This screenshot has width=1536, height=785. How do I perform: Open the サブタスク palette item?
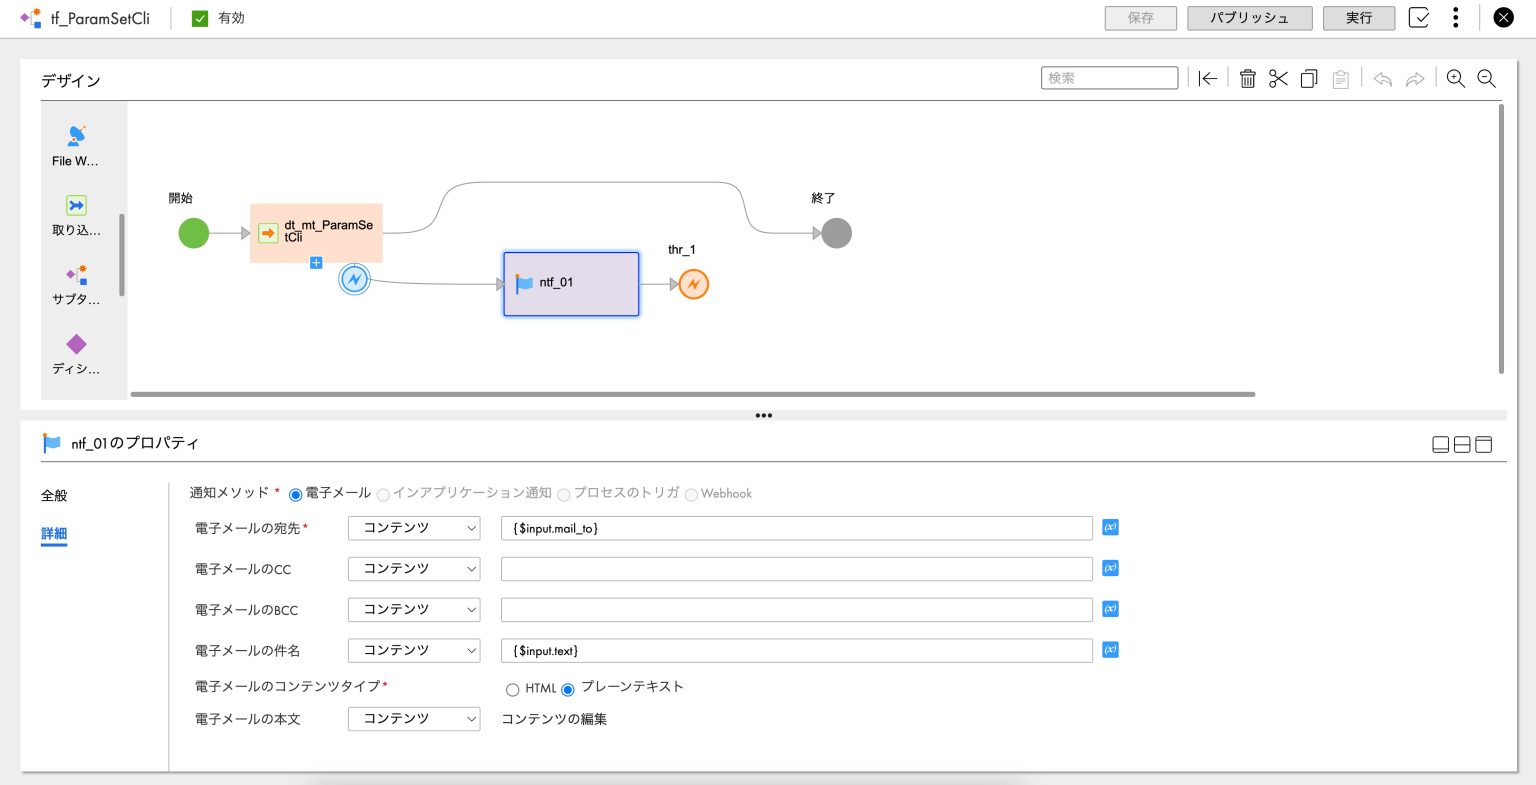75,283
